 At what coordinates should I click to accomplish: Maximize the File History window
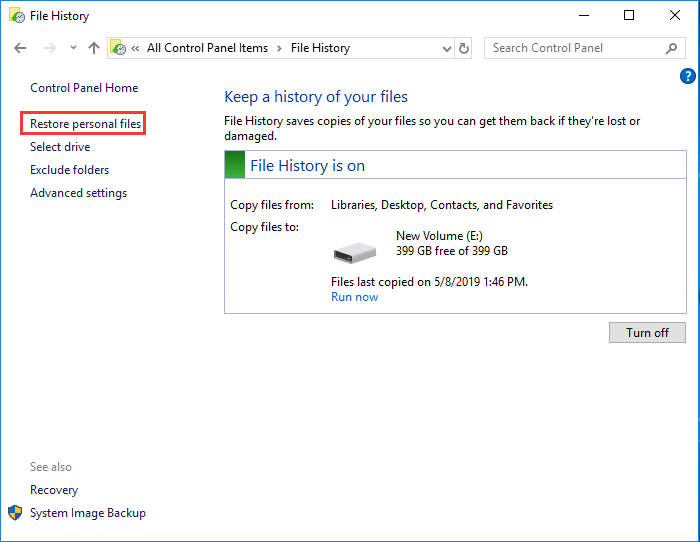pos(629,16)
